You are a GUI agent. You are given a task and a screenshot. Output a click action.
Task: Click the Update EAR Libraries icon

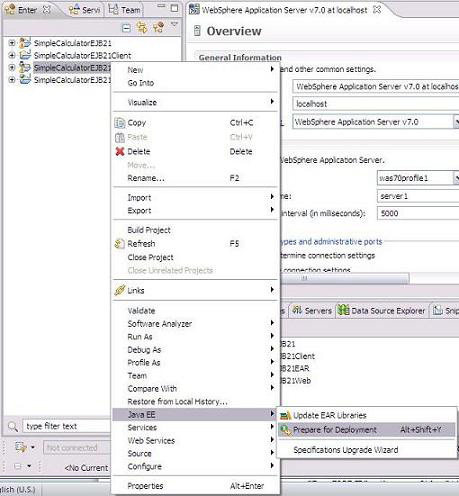click(x=286, y=415)
